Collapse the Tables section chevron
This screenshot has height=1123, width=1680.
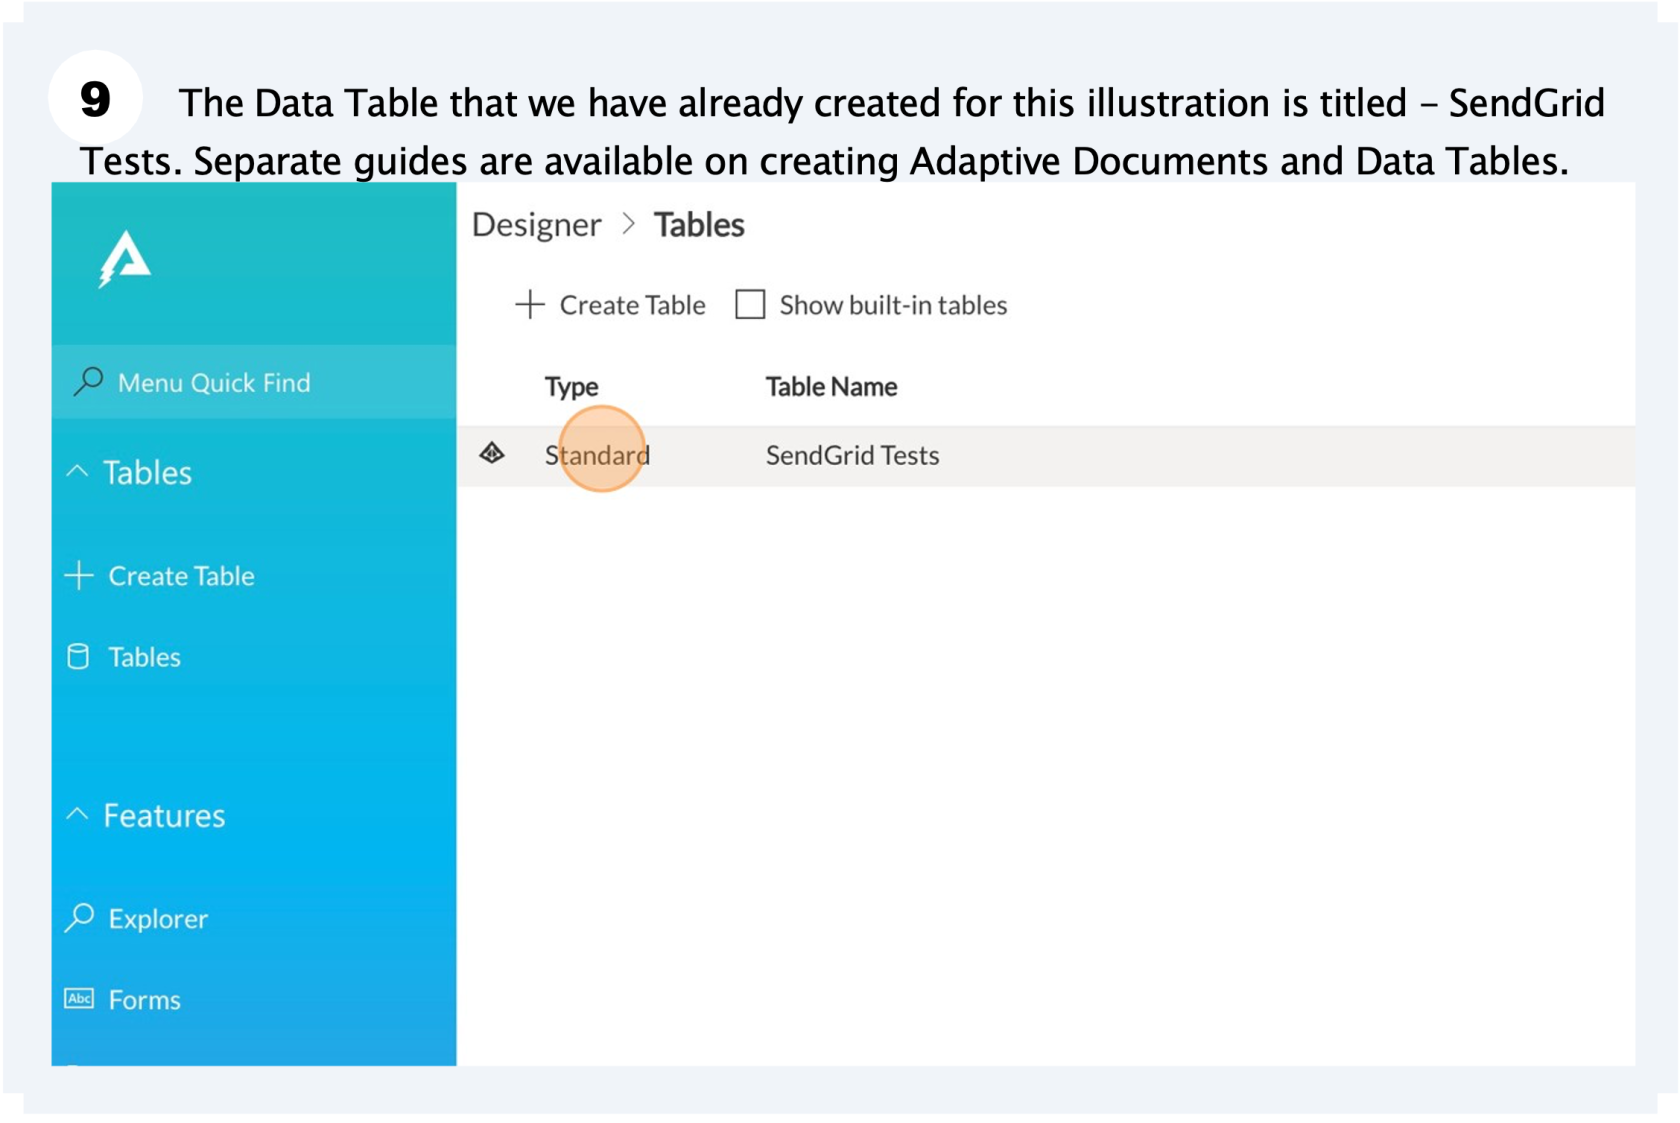tap(77, 471)
